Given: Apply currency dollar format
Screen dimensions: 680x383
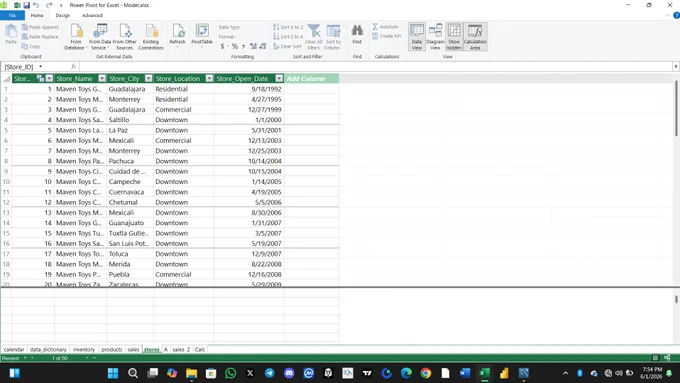Looking at the screenshot, I should [x=222, y=46].
